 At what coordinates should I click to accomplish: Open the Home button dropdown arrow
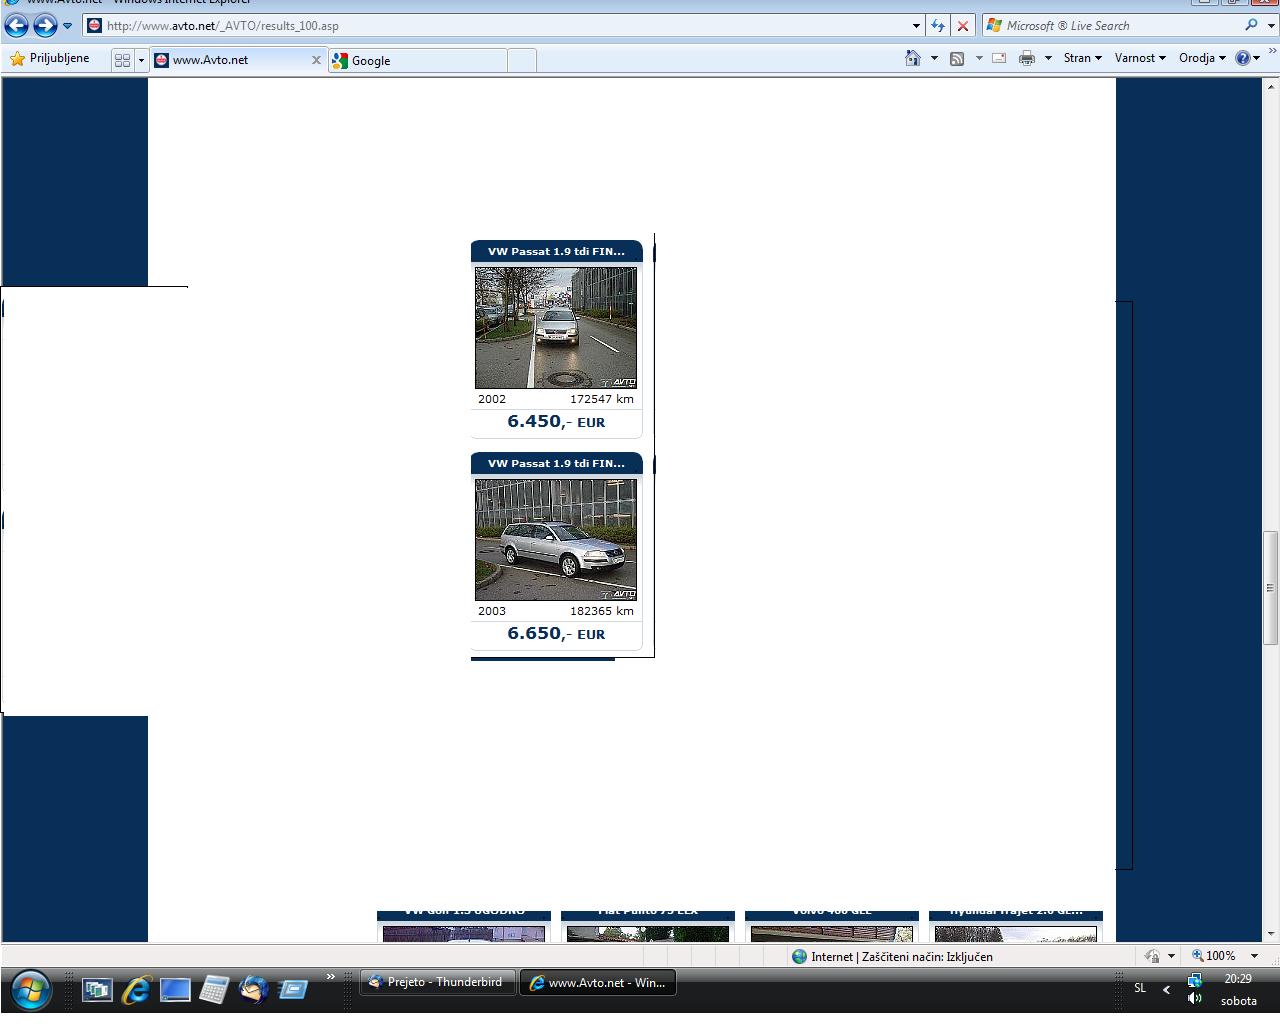(x=934, y=58)
